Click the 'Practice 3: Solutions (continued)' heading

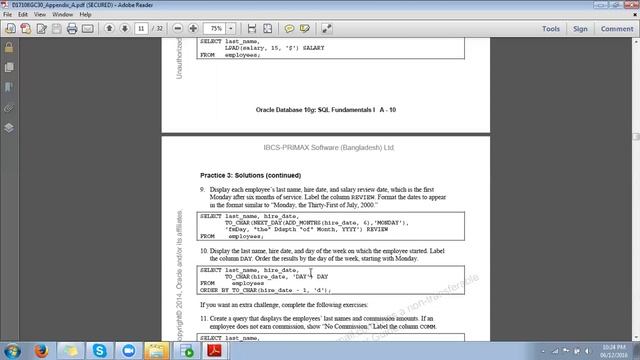point(251,176)
